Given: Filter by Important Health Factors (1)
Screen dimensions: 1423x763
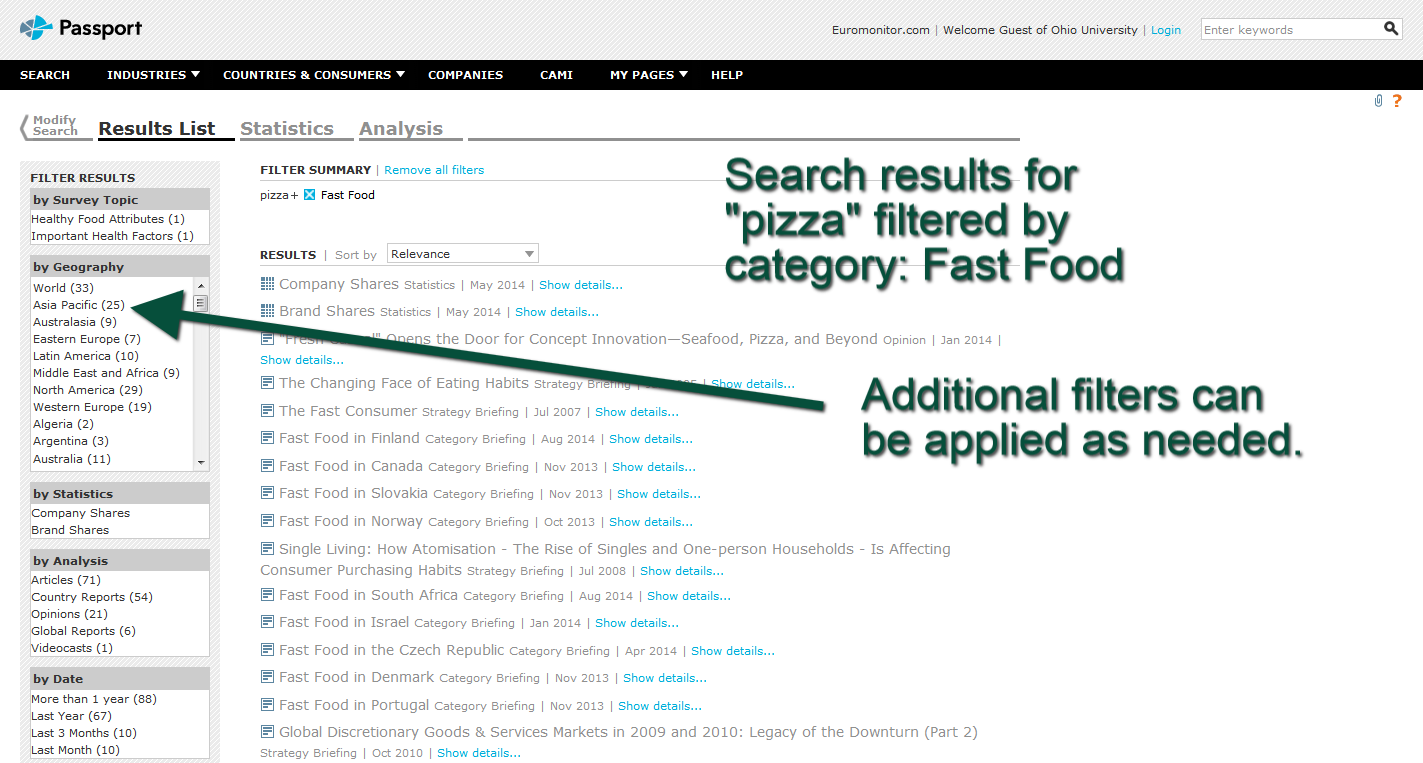Looking at the screenshot, I should tap(112, 236).
